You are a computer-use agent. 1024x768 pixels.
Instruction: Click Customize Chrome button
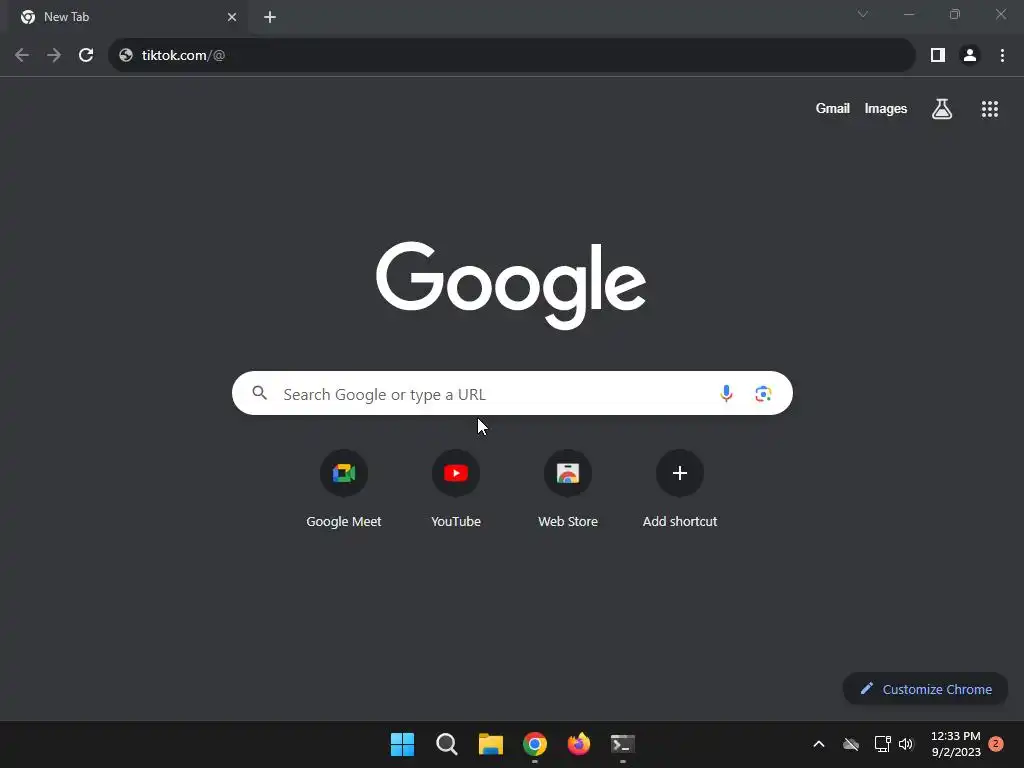tap(925, 689)
